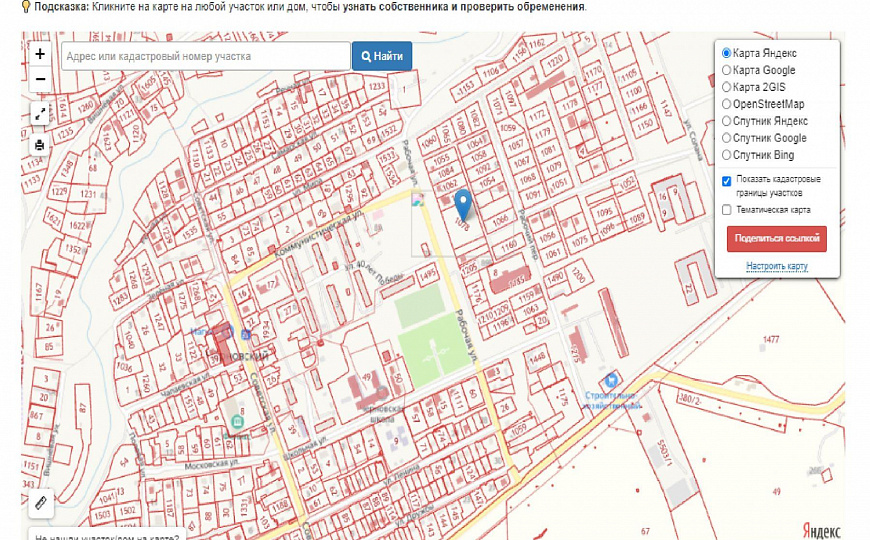Screen dimensions: 870x540
Task: Focus the address or cadastral number field
Action: pyautogui.click(x=205, y=57)
